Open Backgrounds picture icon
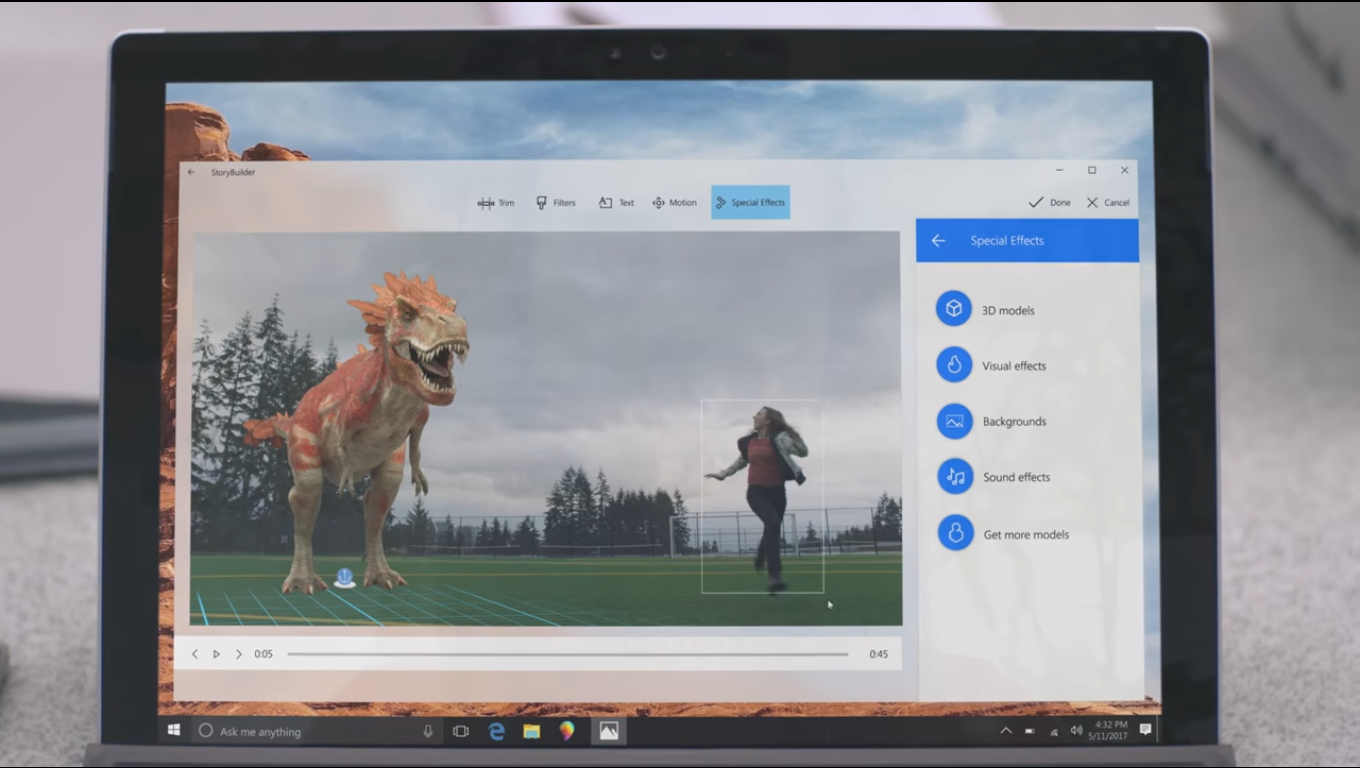1360x768 pixels. pos(954,421)
